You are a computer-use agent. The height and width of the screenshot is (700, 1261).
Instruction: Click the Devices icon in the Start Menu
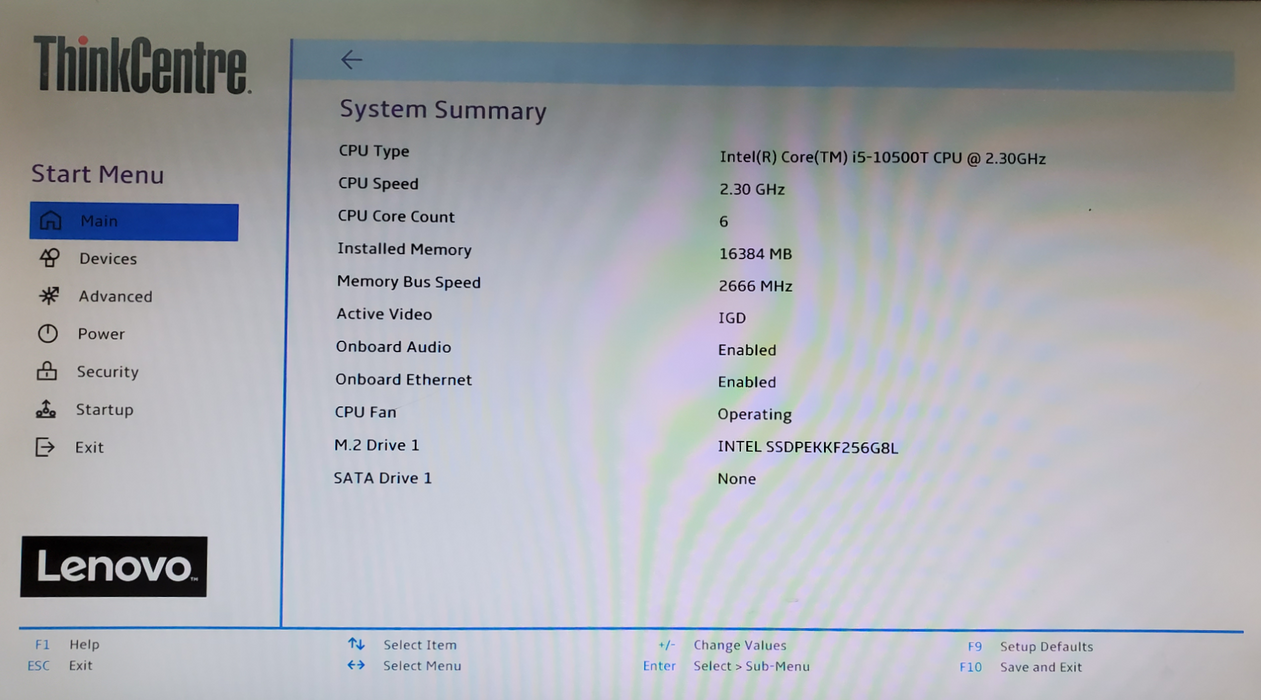[49, 258]
